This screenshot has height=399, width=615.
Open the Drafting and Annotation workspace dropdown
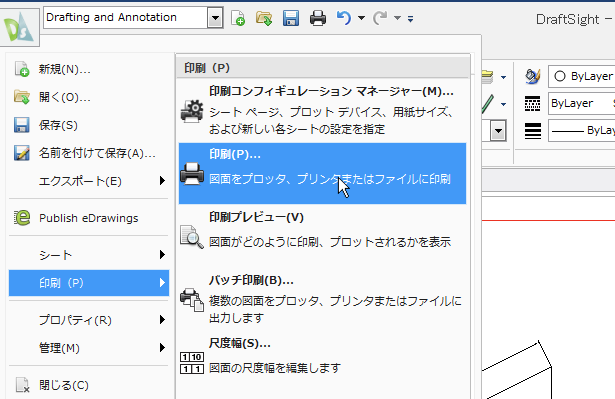tap(215, 18)
